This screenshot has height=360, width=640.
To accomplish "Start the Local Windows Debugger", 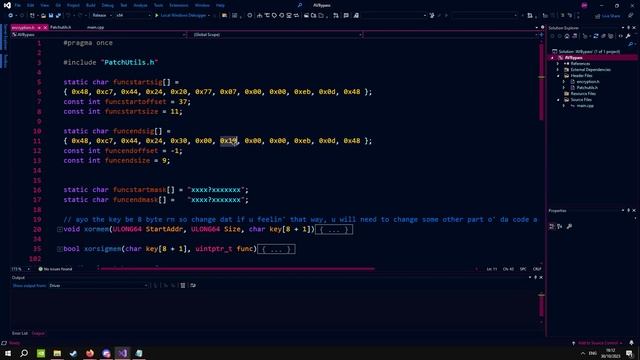I will tap(180, 16).
